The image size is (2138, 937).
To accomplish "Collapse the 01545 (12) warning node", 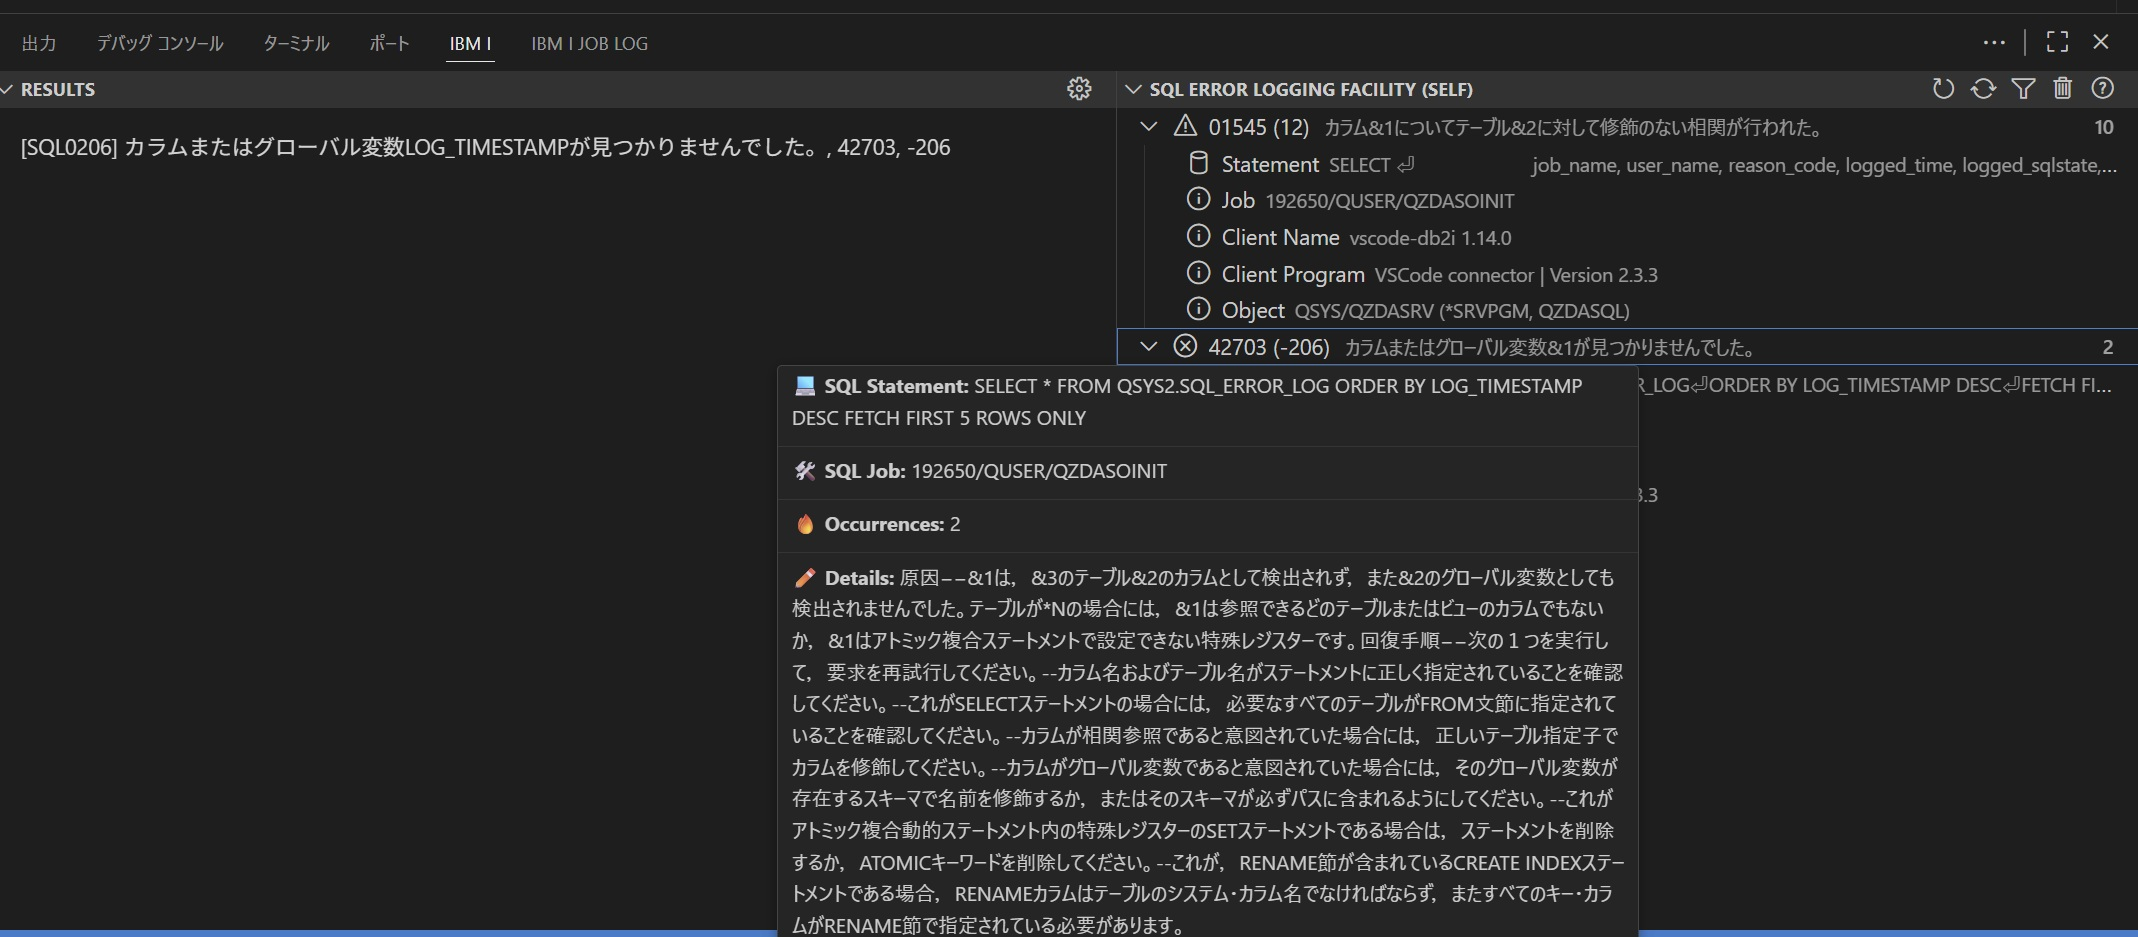I will pos(1149,127).
